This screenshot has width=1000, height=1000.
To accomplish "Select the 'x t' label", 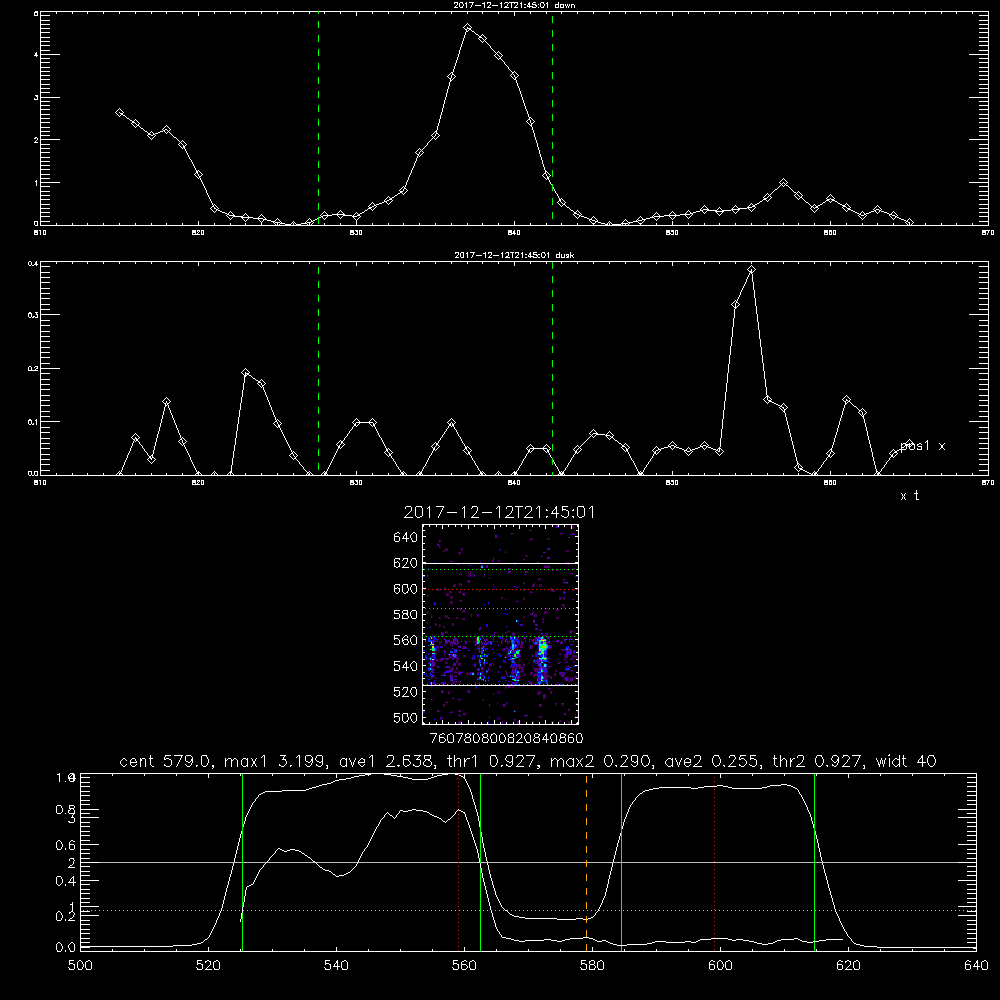I will click(909, 496).
